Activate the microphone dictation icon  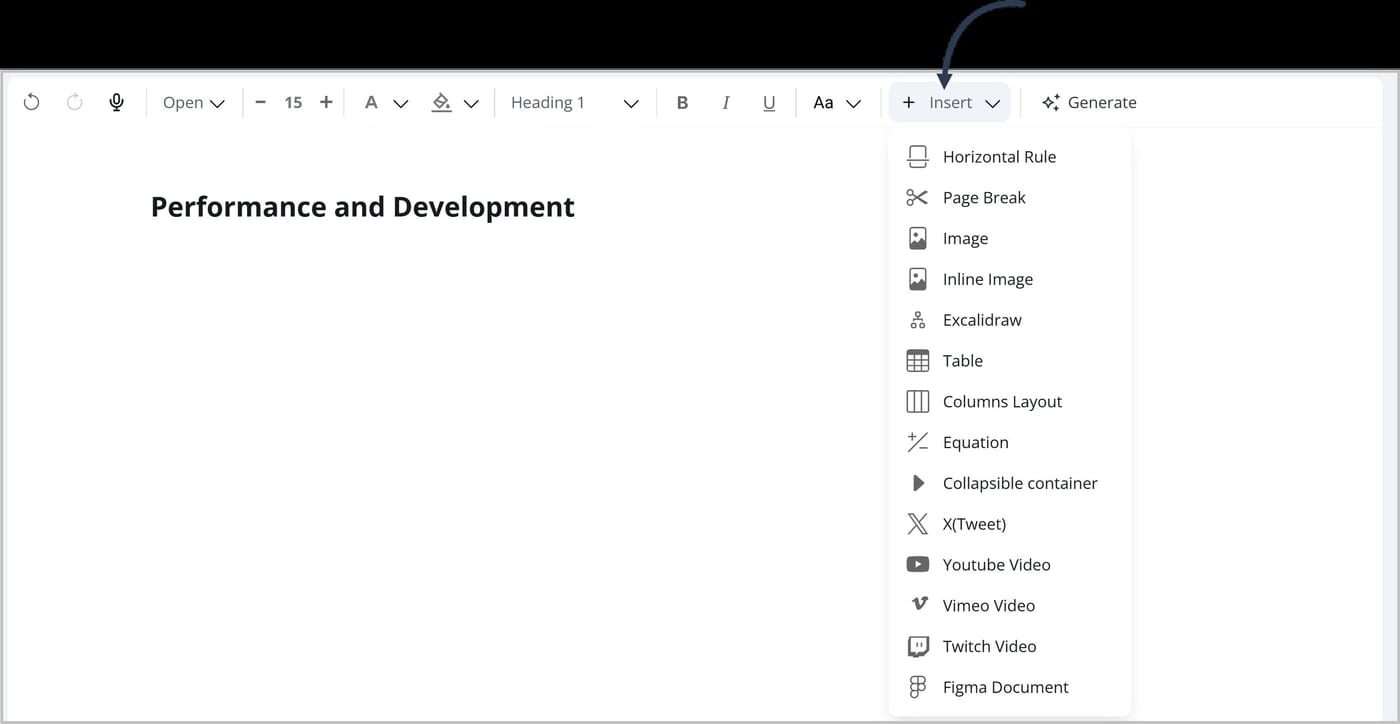(x=117, y=102)
